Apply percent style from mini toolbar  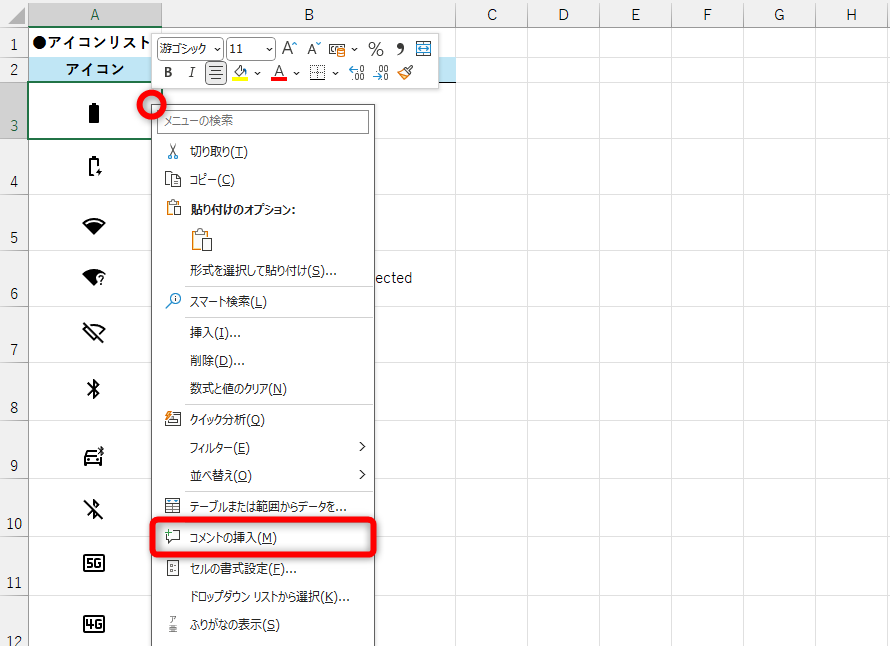tap(375, 49)
